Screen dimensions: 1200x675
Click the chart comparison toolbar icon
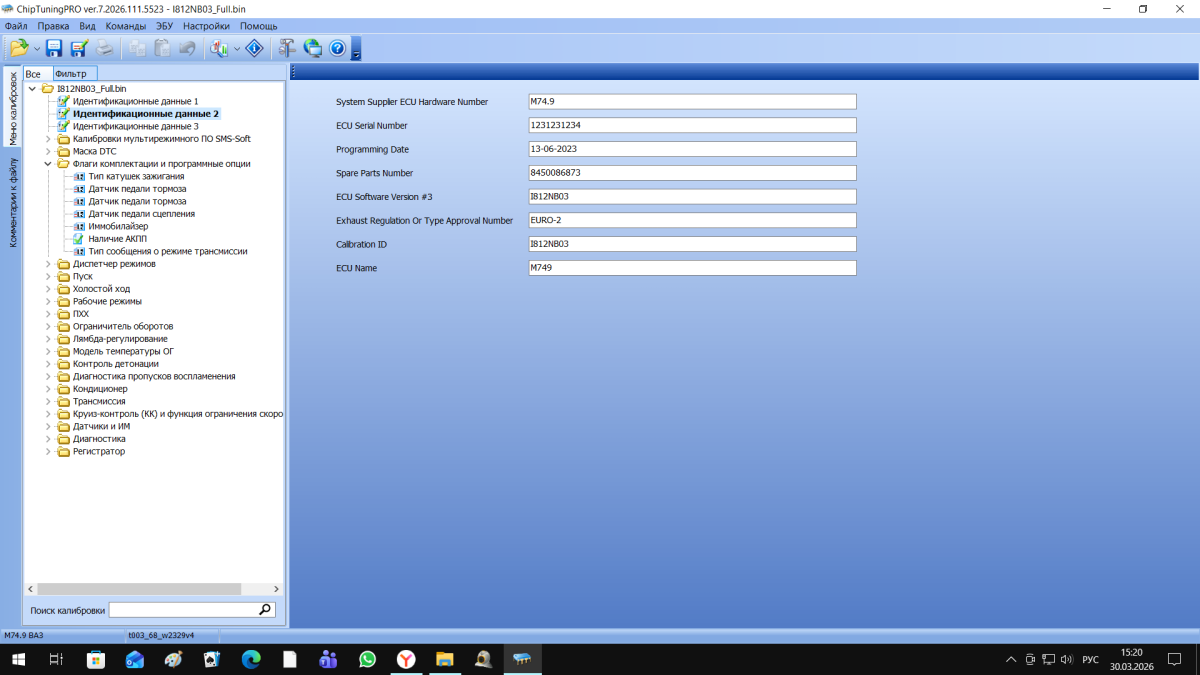pos(220,48)
